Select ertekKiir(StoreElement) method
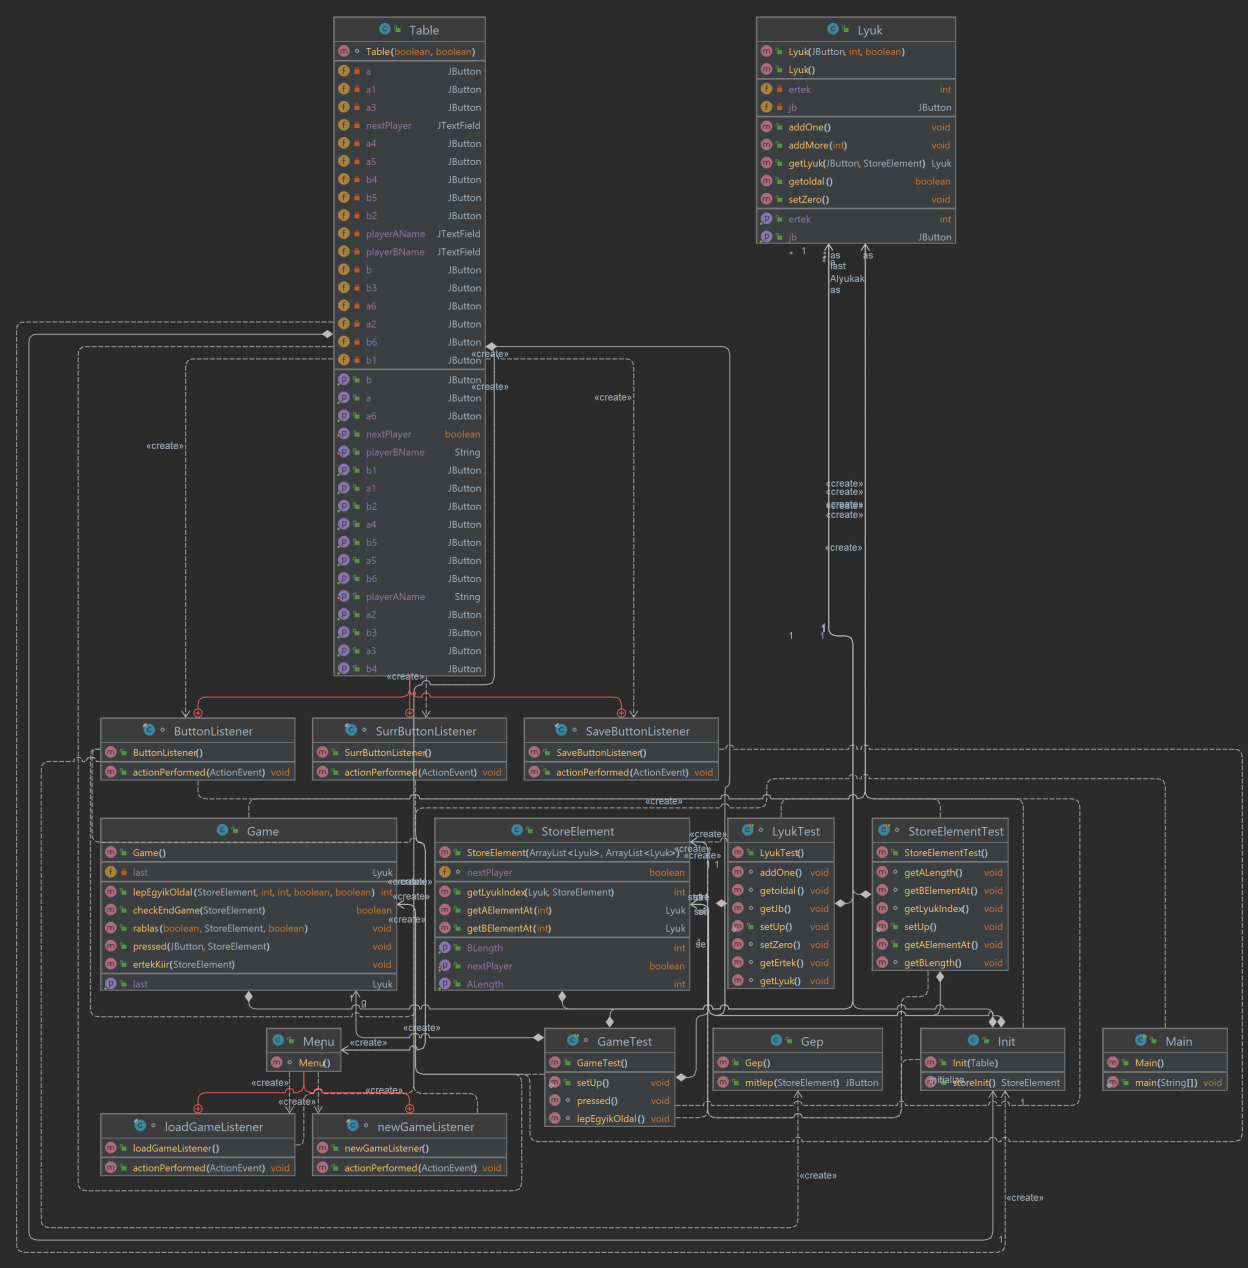The image size is (1248, 1268). tap(249, 964)
